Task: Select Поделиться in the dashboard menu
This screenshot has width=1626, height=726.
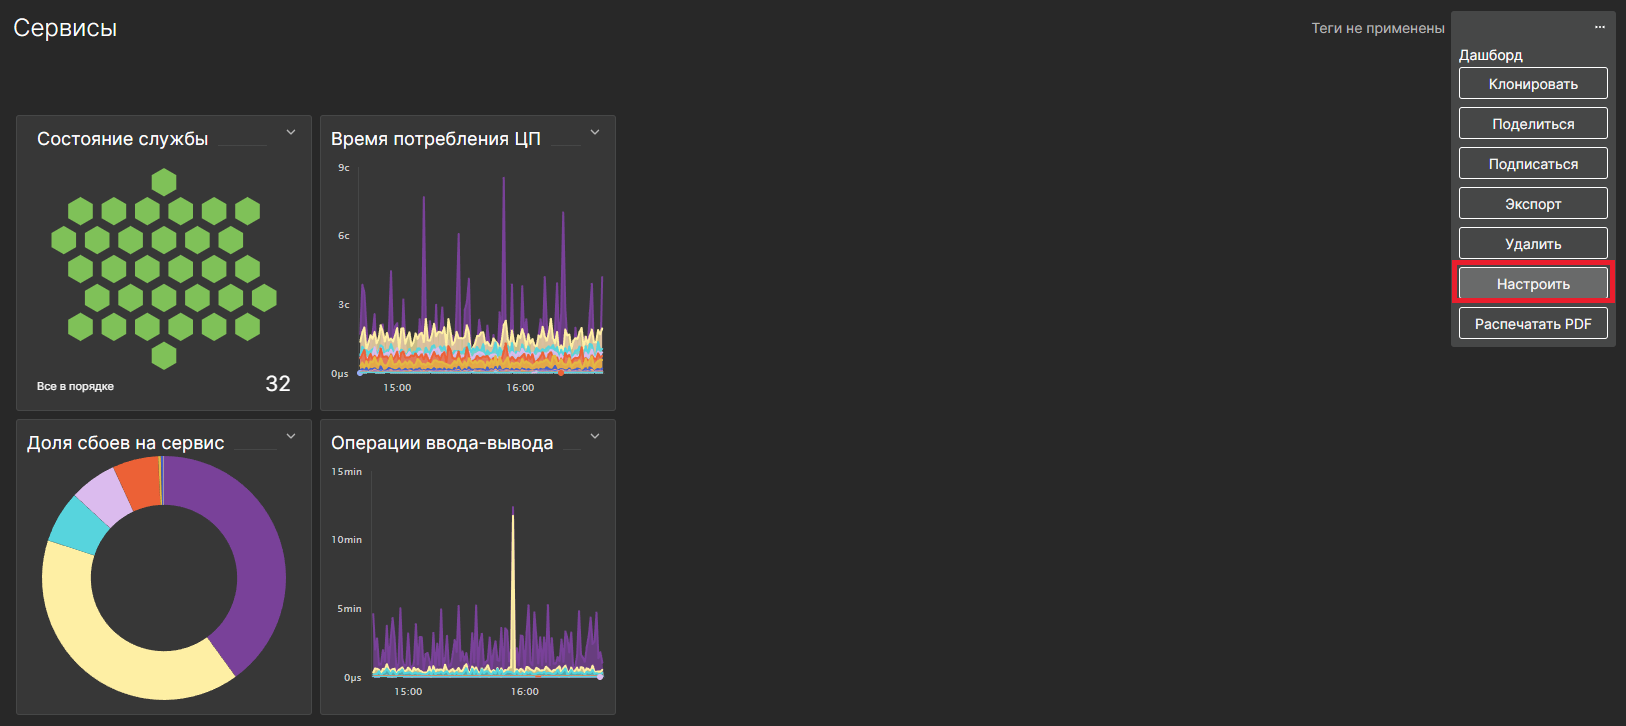Action: pos(1532,124)
